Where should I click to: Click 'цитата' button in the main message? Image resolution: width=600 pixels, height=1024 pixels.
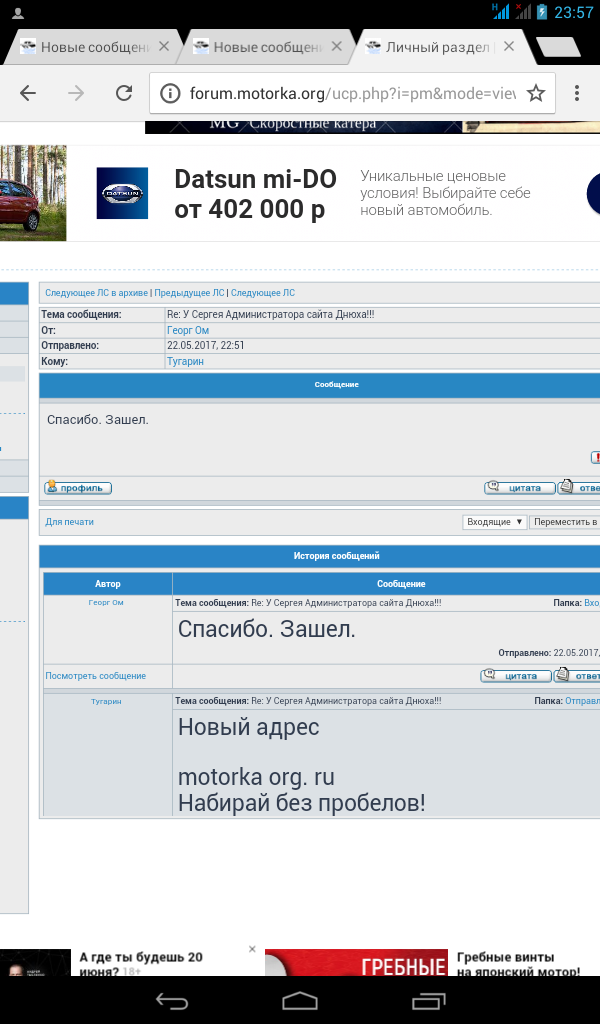(518, 488)
